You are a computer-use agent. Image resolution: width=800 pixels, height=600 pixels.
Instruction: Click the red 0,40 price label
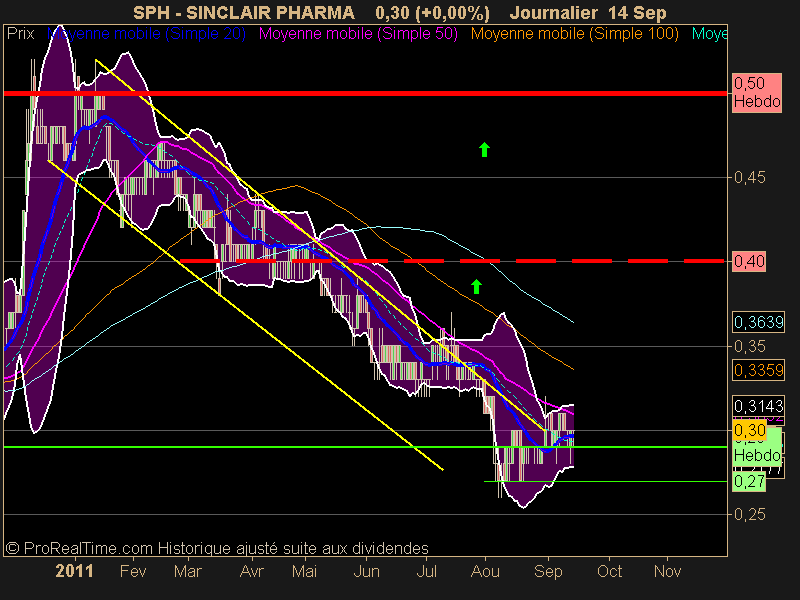[x=749, y=261]
